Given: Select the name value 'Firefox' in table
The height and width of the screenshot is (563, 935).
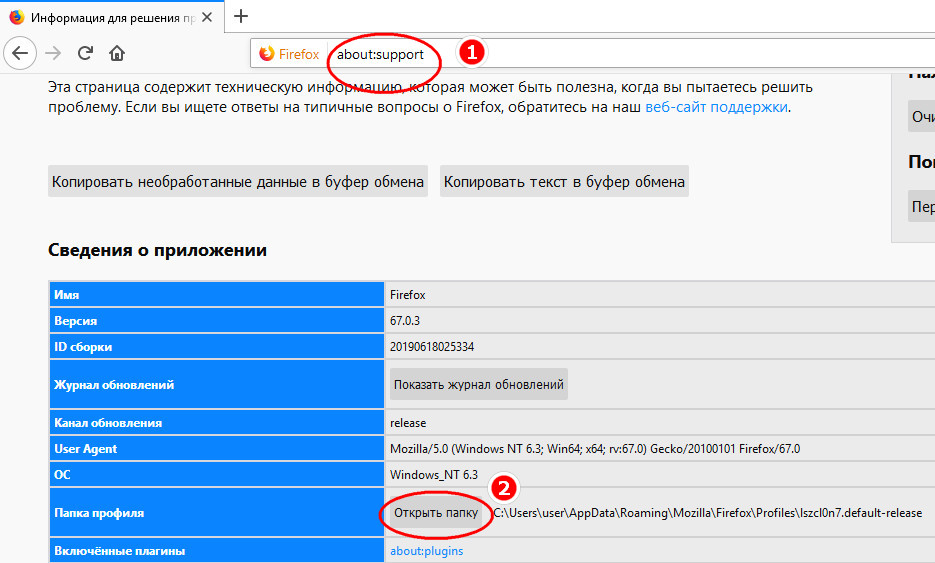Looking at the screenshot, I should point(408,295).
